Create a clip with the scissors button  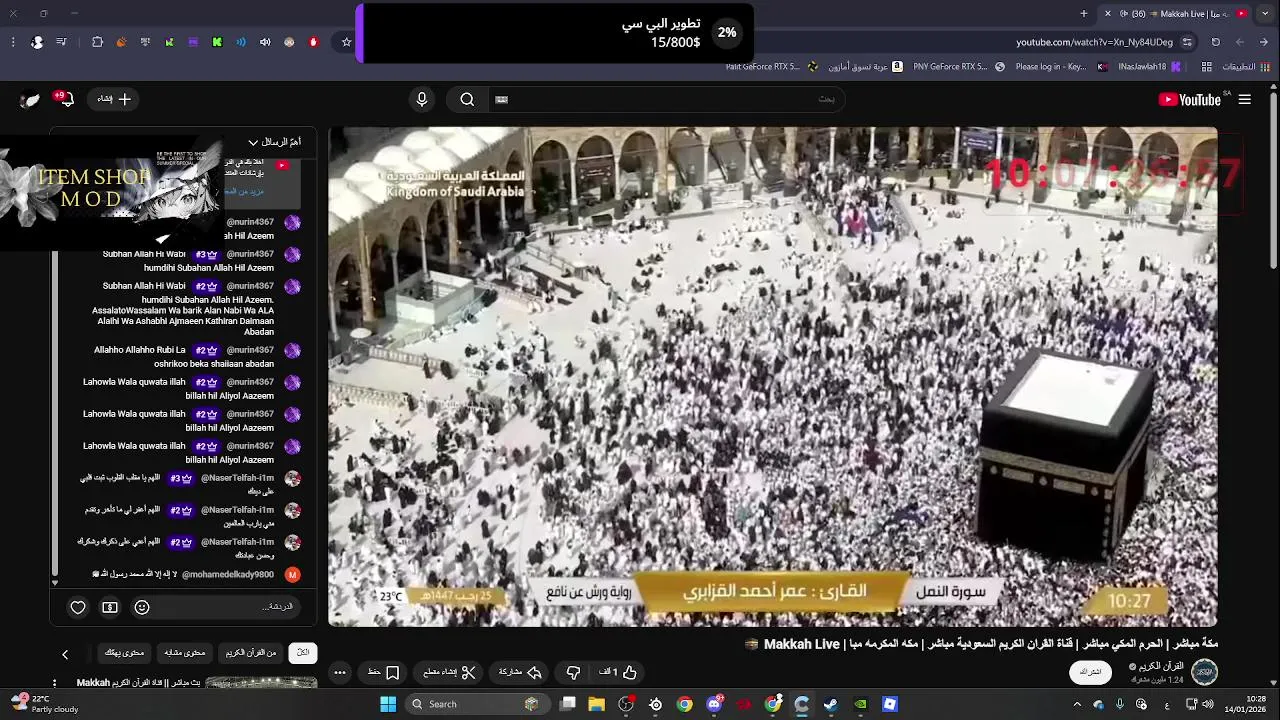[450, 672]
